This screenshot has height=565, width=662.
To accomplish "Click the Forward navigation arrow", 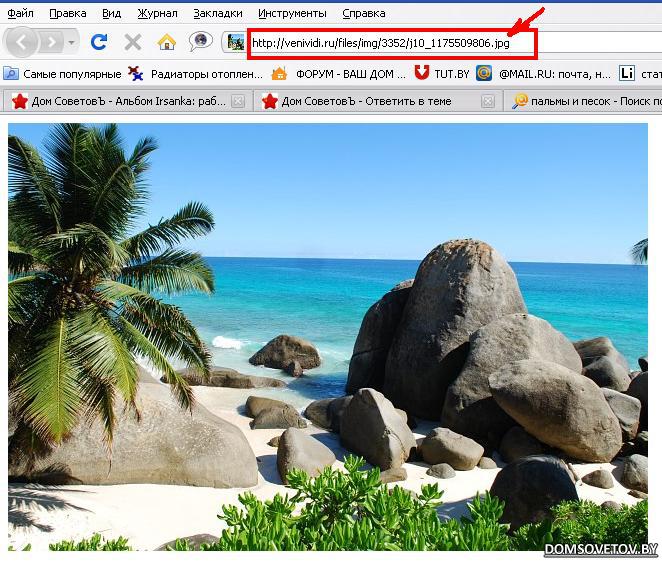I will [51, 42].
